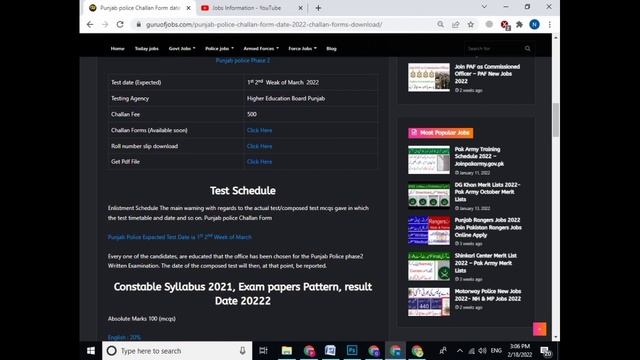This screenshot has width=640, height=360.
Task: Open the tab search chevron
Action: click(484, 7)
